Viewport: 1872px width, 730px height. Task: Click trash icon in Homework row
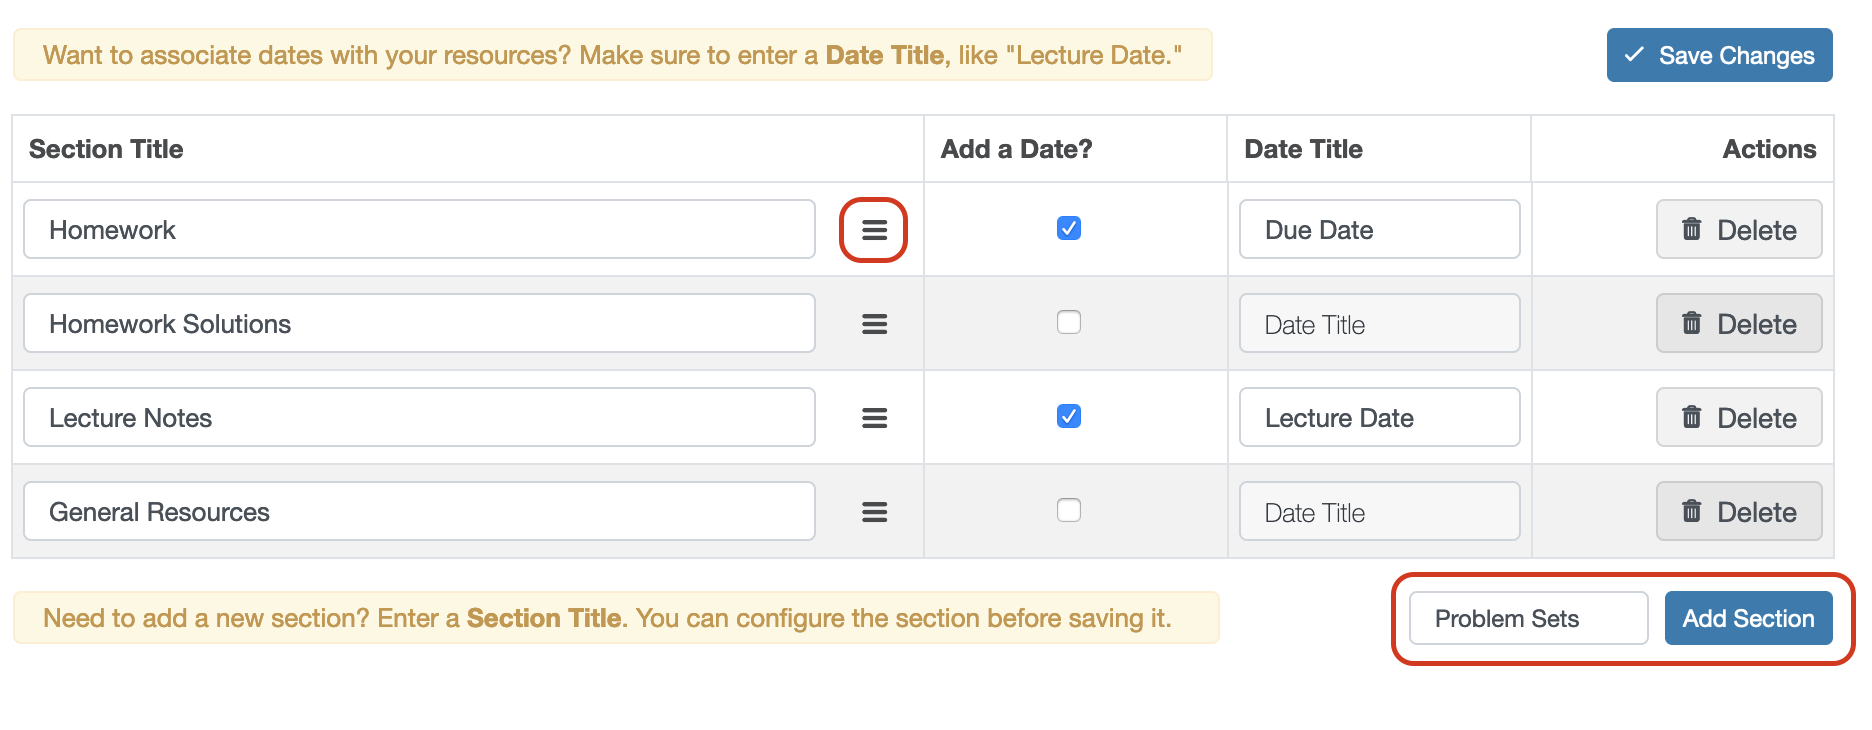click(1691, 229)
